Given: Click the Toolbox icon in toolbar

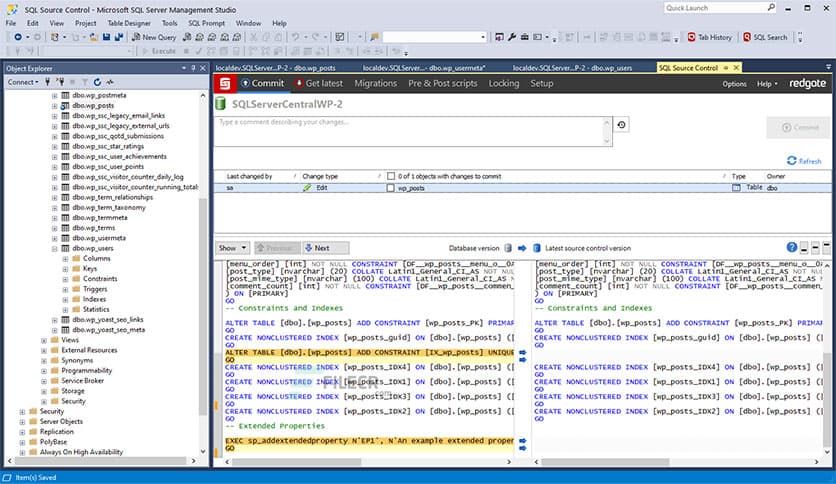Looking at the screenshot, I should click(525, 37).
